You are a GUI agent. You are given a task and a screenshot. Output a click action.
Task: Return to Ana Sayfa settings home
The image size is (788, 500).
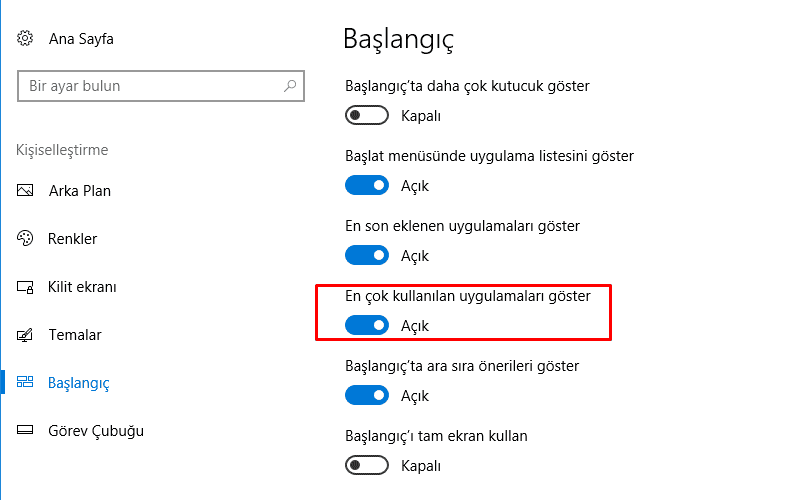(x=80, y=39)
